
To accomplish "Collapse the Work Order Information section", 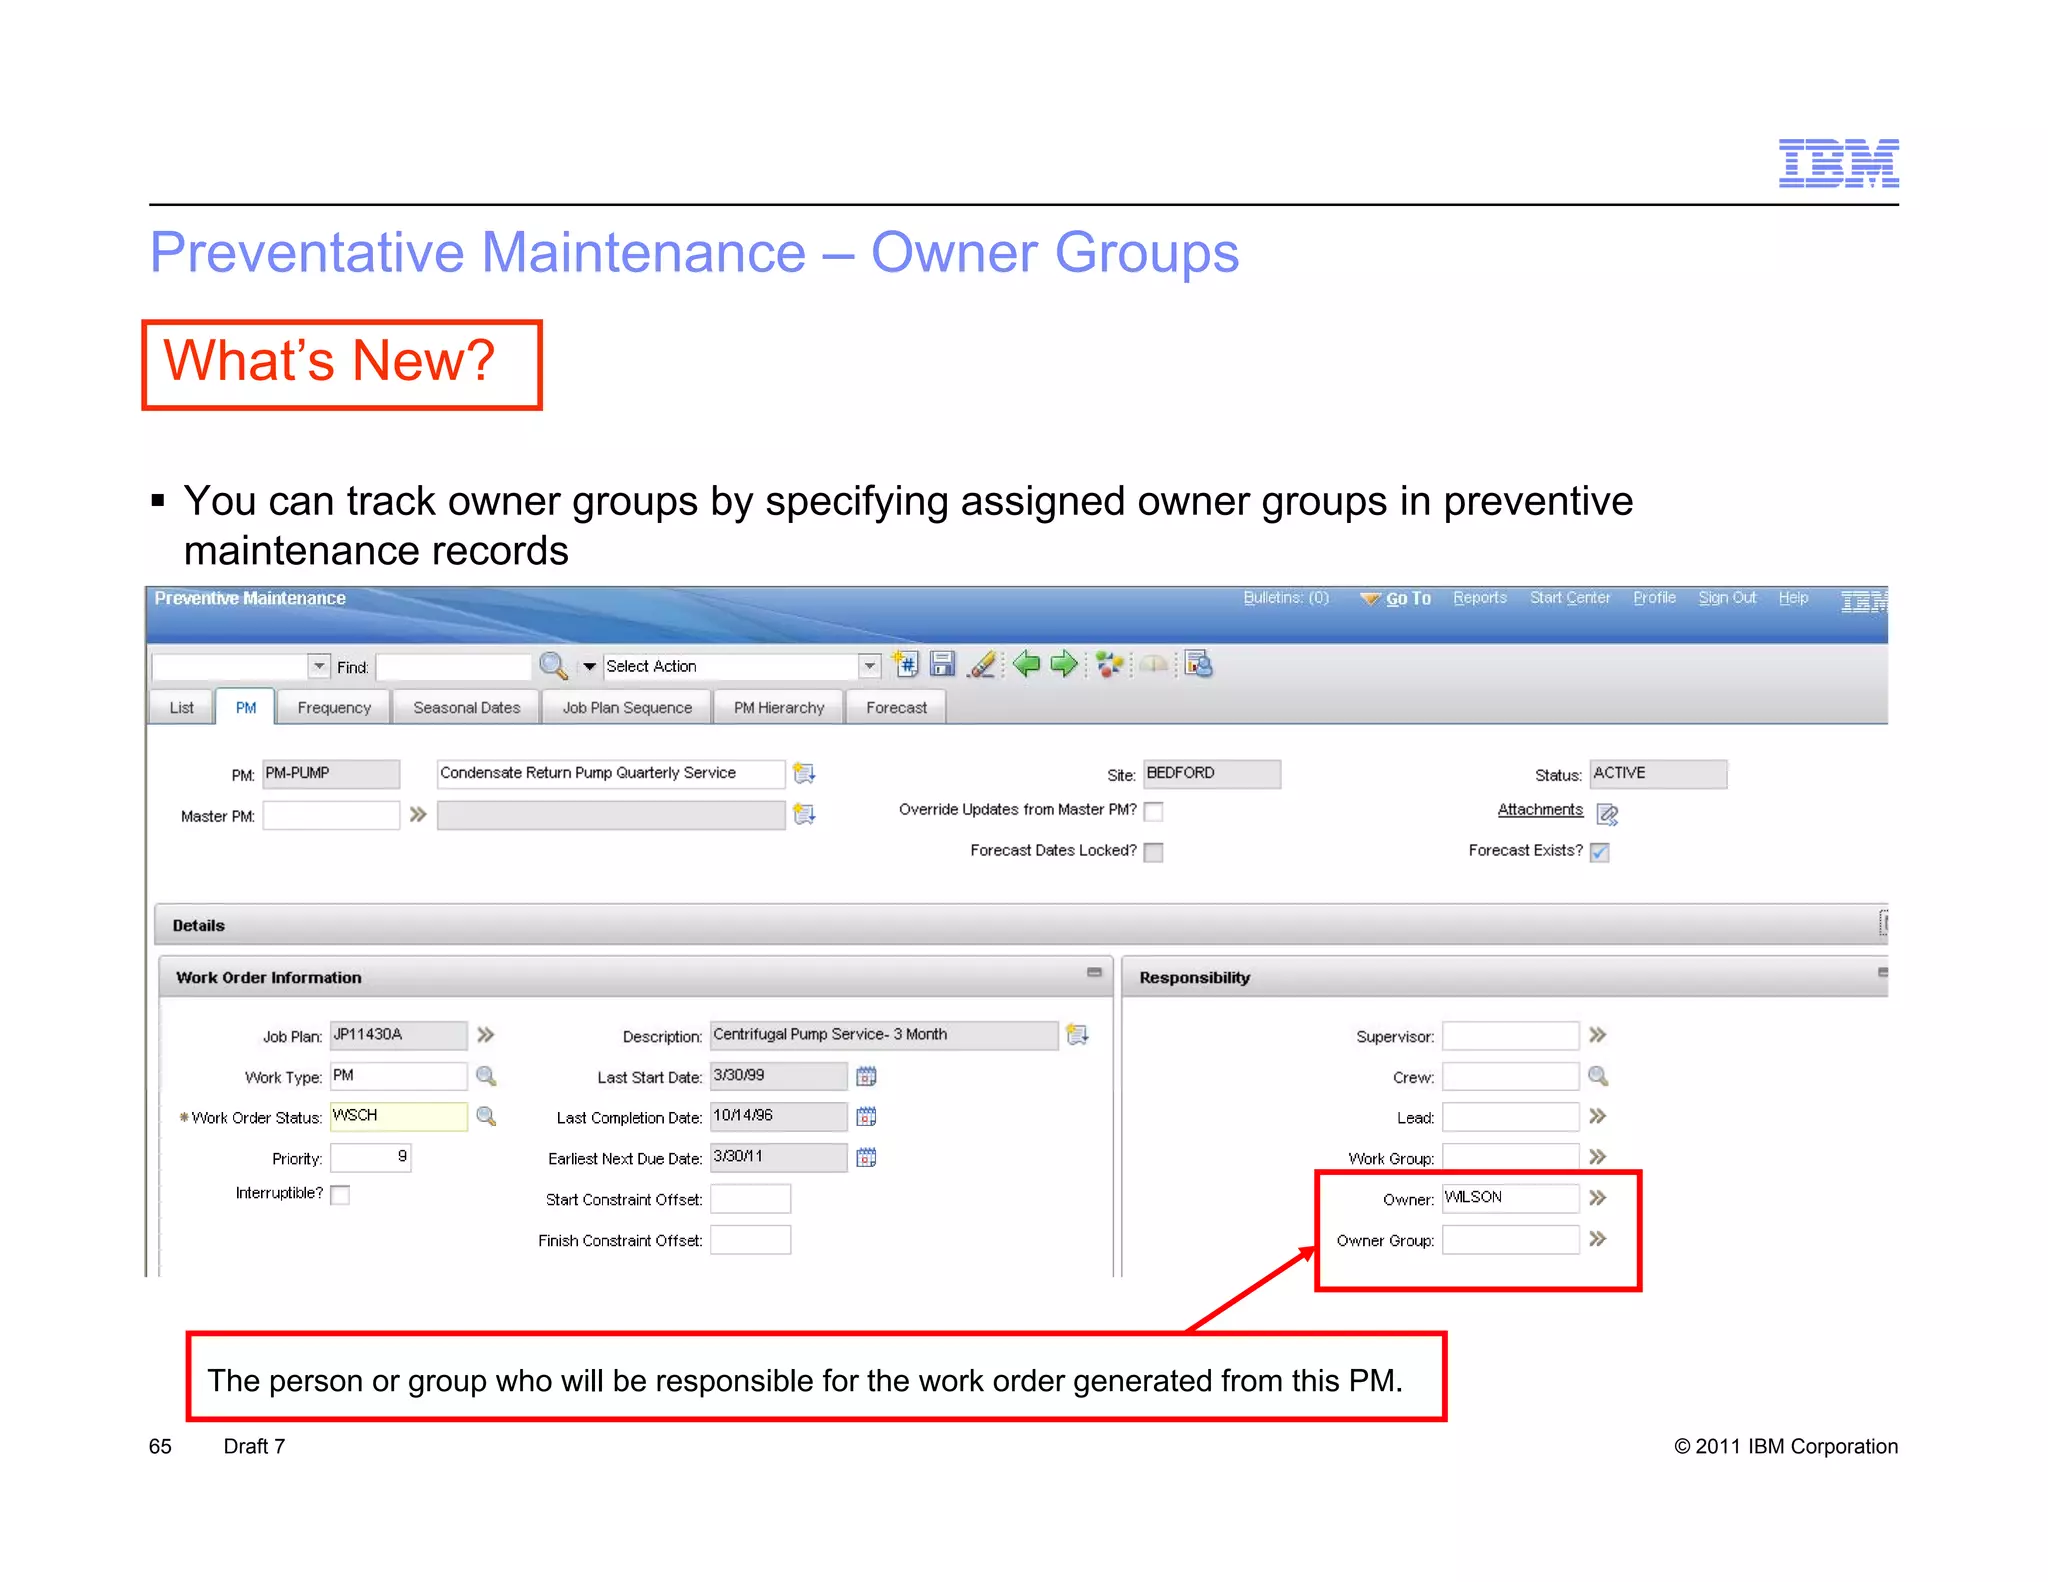I will coord(1094,972).
